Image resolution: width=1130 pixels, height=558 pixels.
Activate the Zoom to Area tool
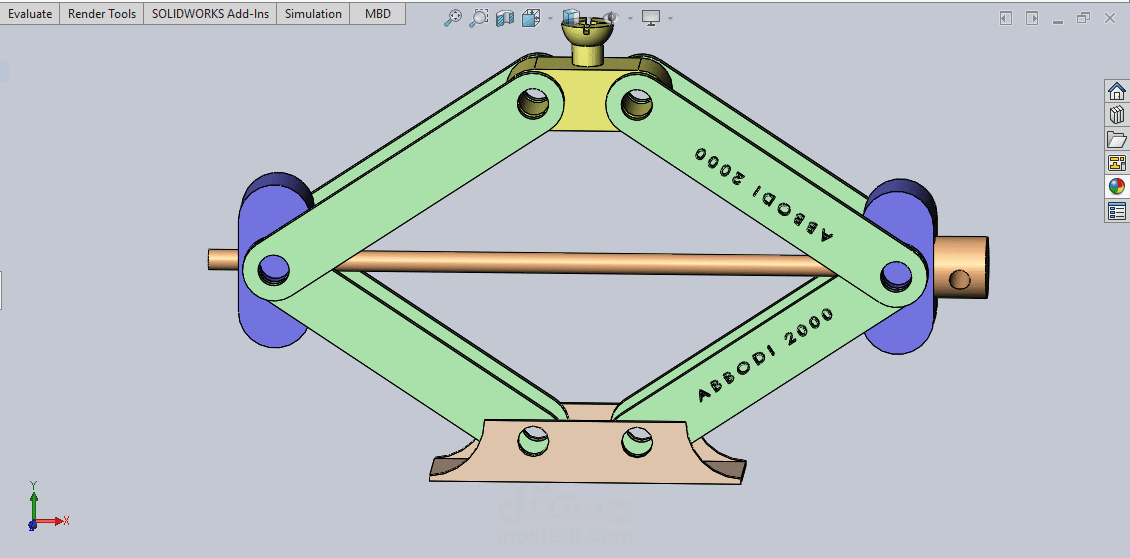pos(479,18)
